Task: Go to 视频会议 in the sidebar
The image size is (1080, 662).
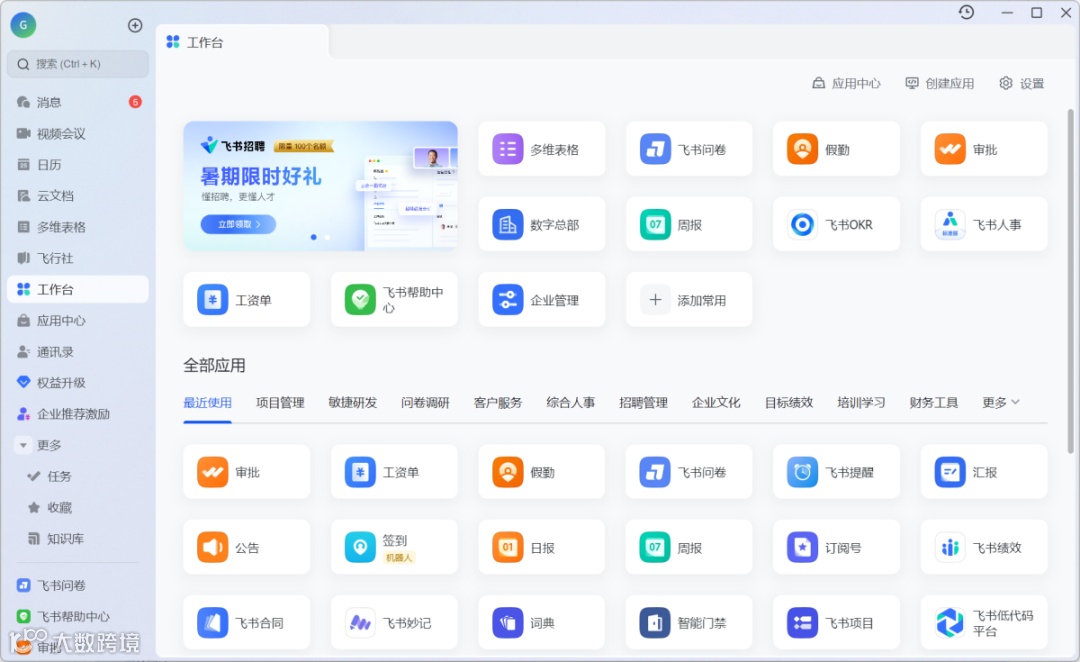Action: point(78,134)
